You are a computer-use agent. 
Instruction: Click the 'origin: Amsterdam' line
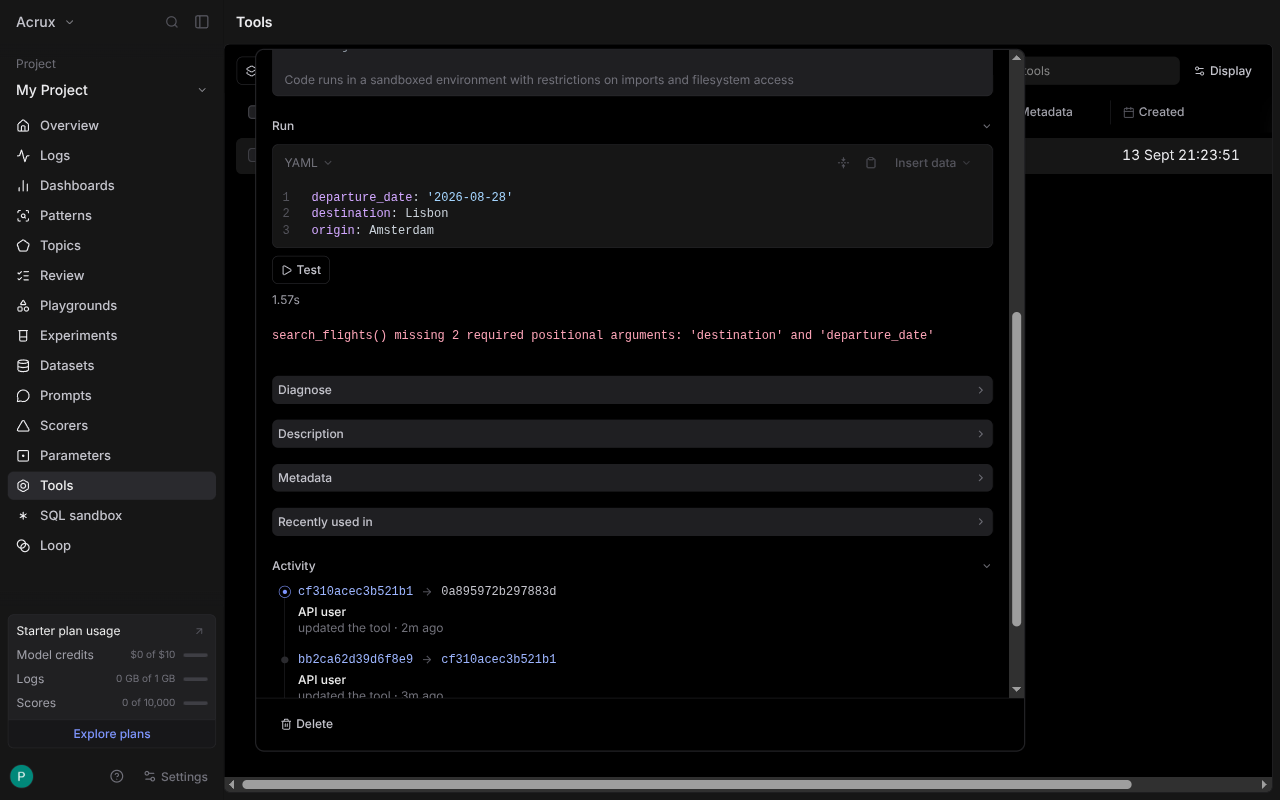(x=372, y=230)
